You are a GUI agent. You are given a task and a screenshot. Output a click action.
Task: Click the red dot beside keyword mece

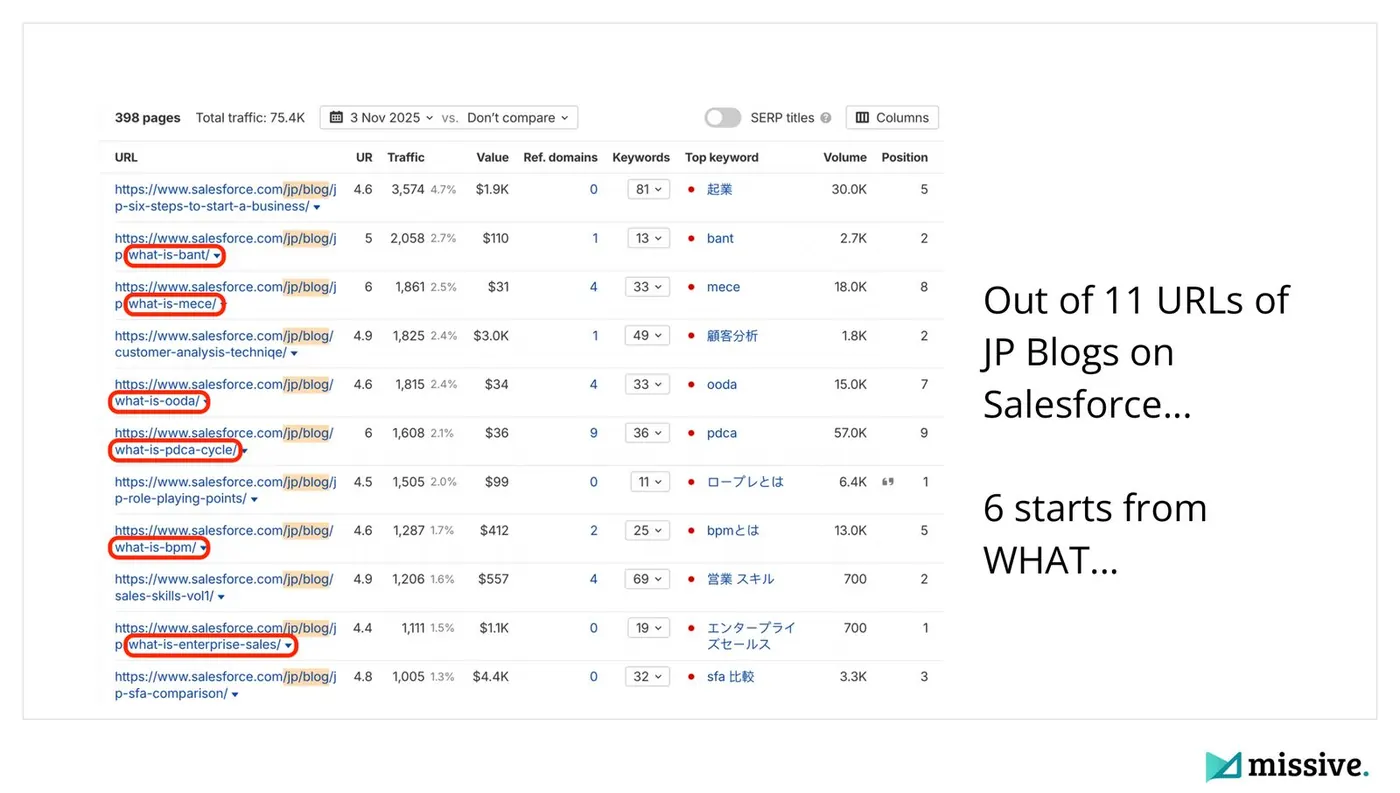691,287
